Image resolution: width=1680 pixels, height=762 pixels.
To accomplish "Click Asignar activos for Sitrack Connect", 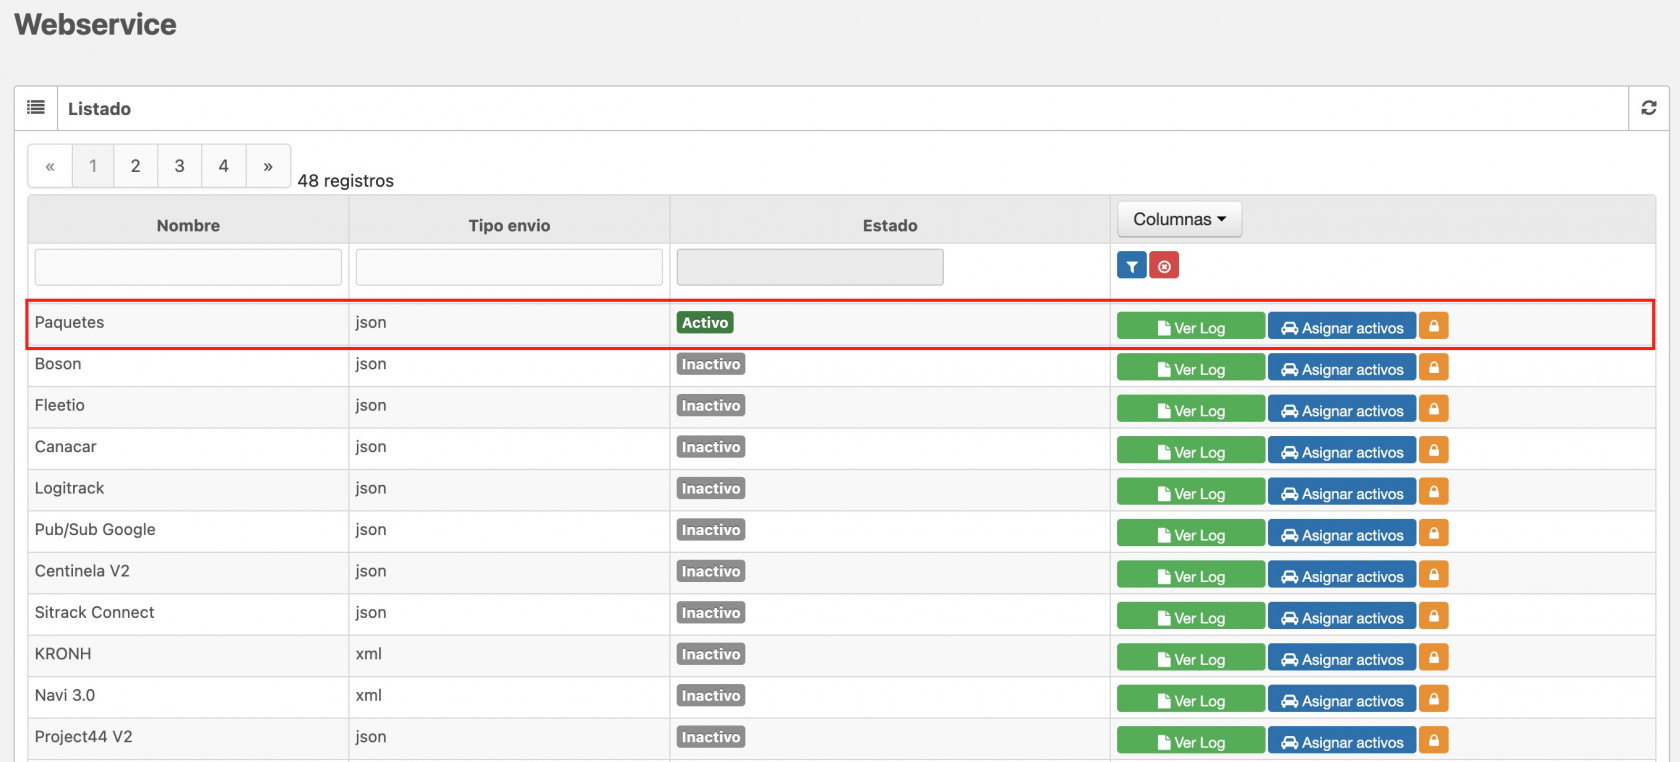I will (1342, 618).
